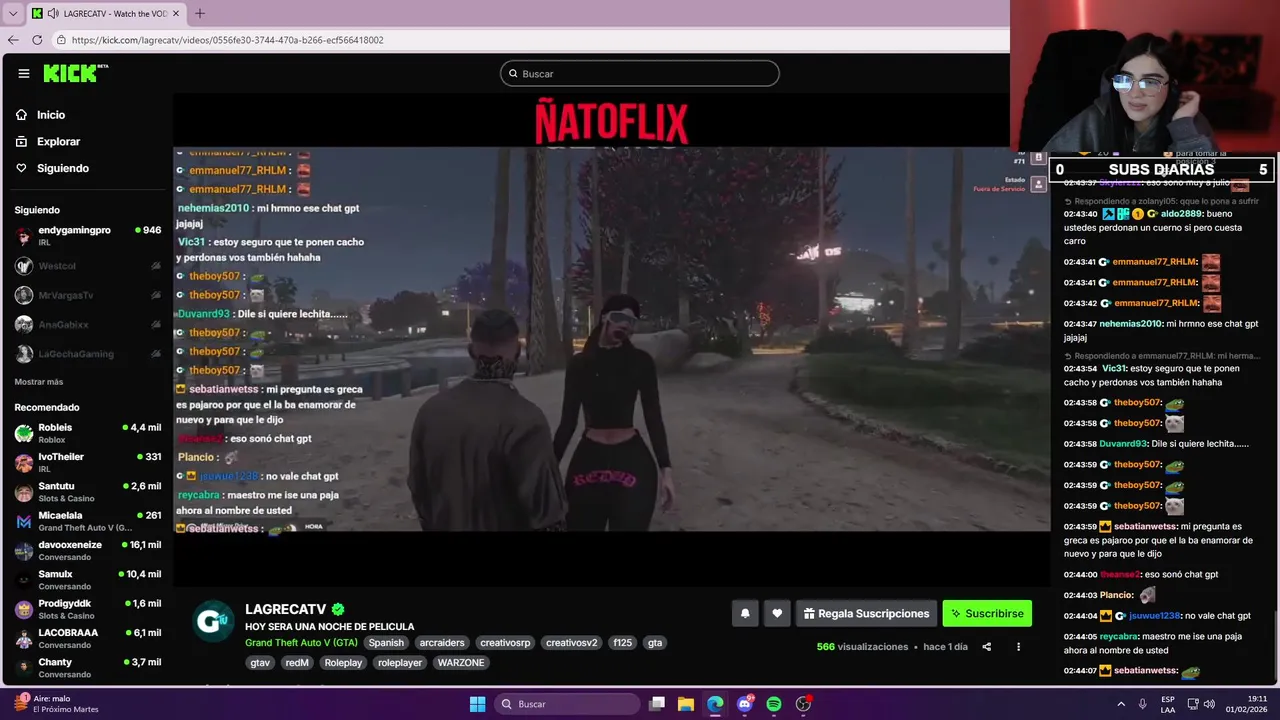Open File Explorer from the taskbar
The height and width of the screenshot is (720, 1280).
click(x=686, y=704)
